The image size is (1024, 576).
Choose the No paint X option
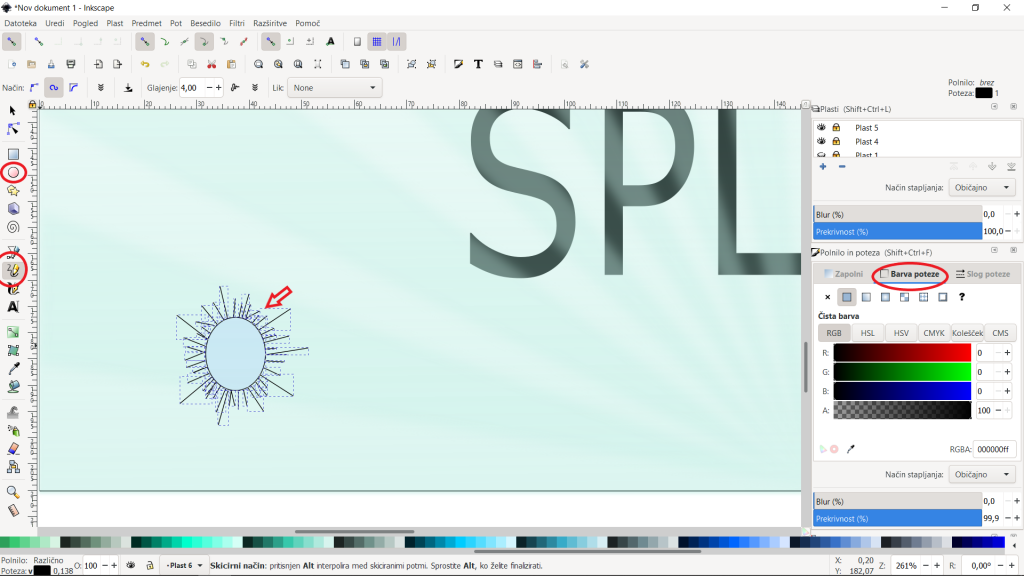pos(827,297)
